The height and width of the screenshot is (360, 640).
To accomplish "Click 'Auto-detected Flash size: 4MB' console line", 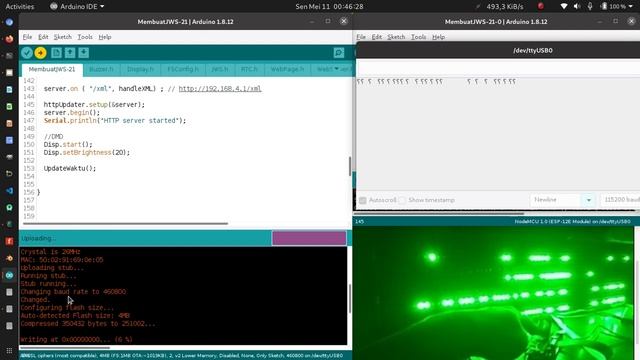I will coord(75,316).
